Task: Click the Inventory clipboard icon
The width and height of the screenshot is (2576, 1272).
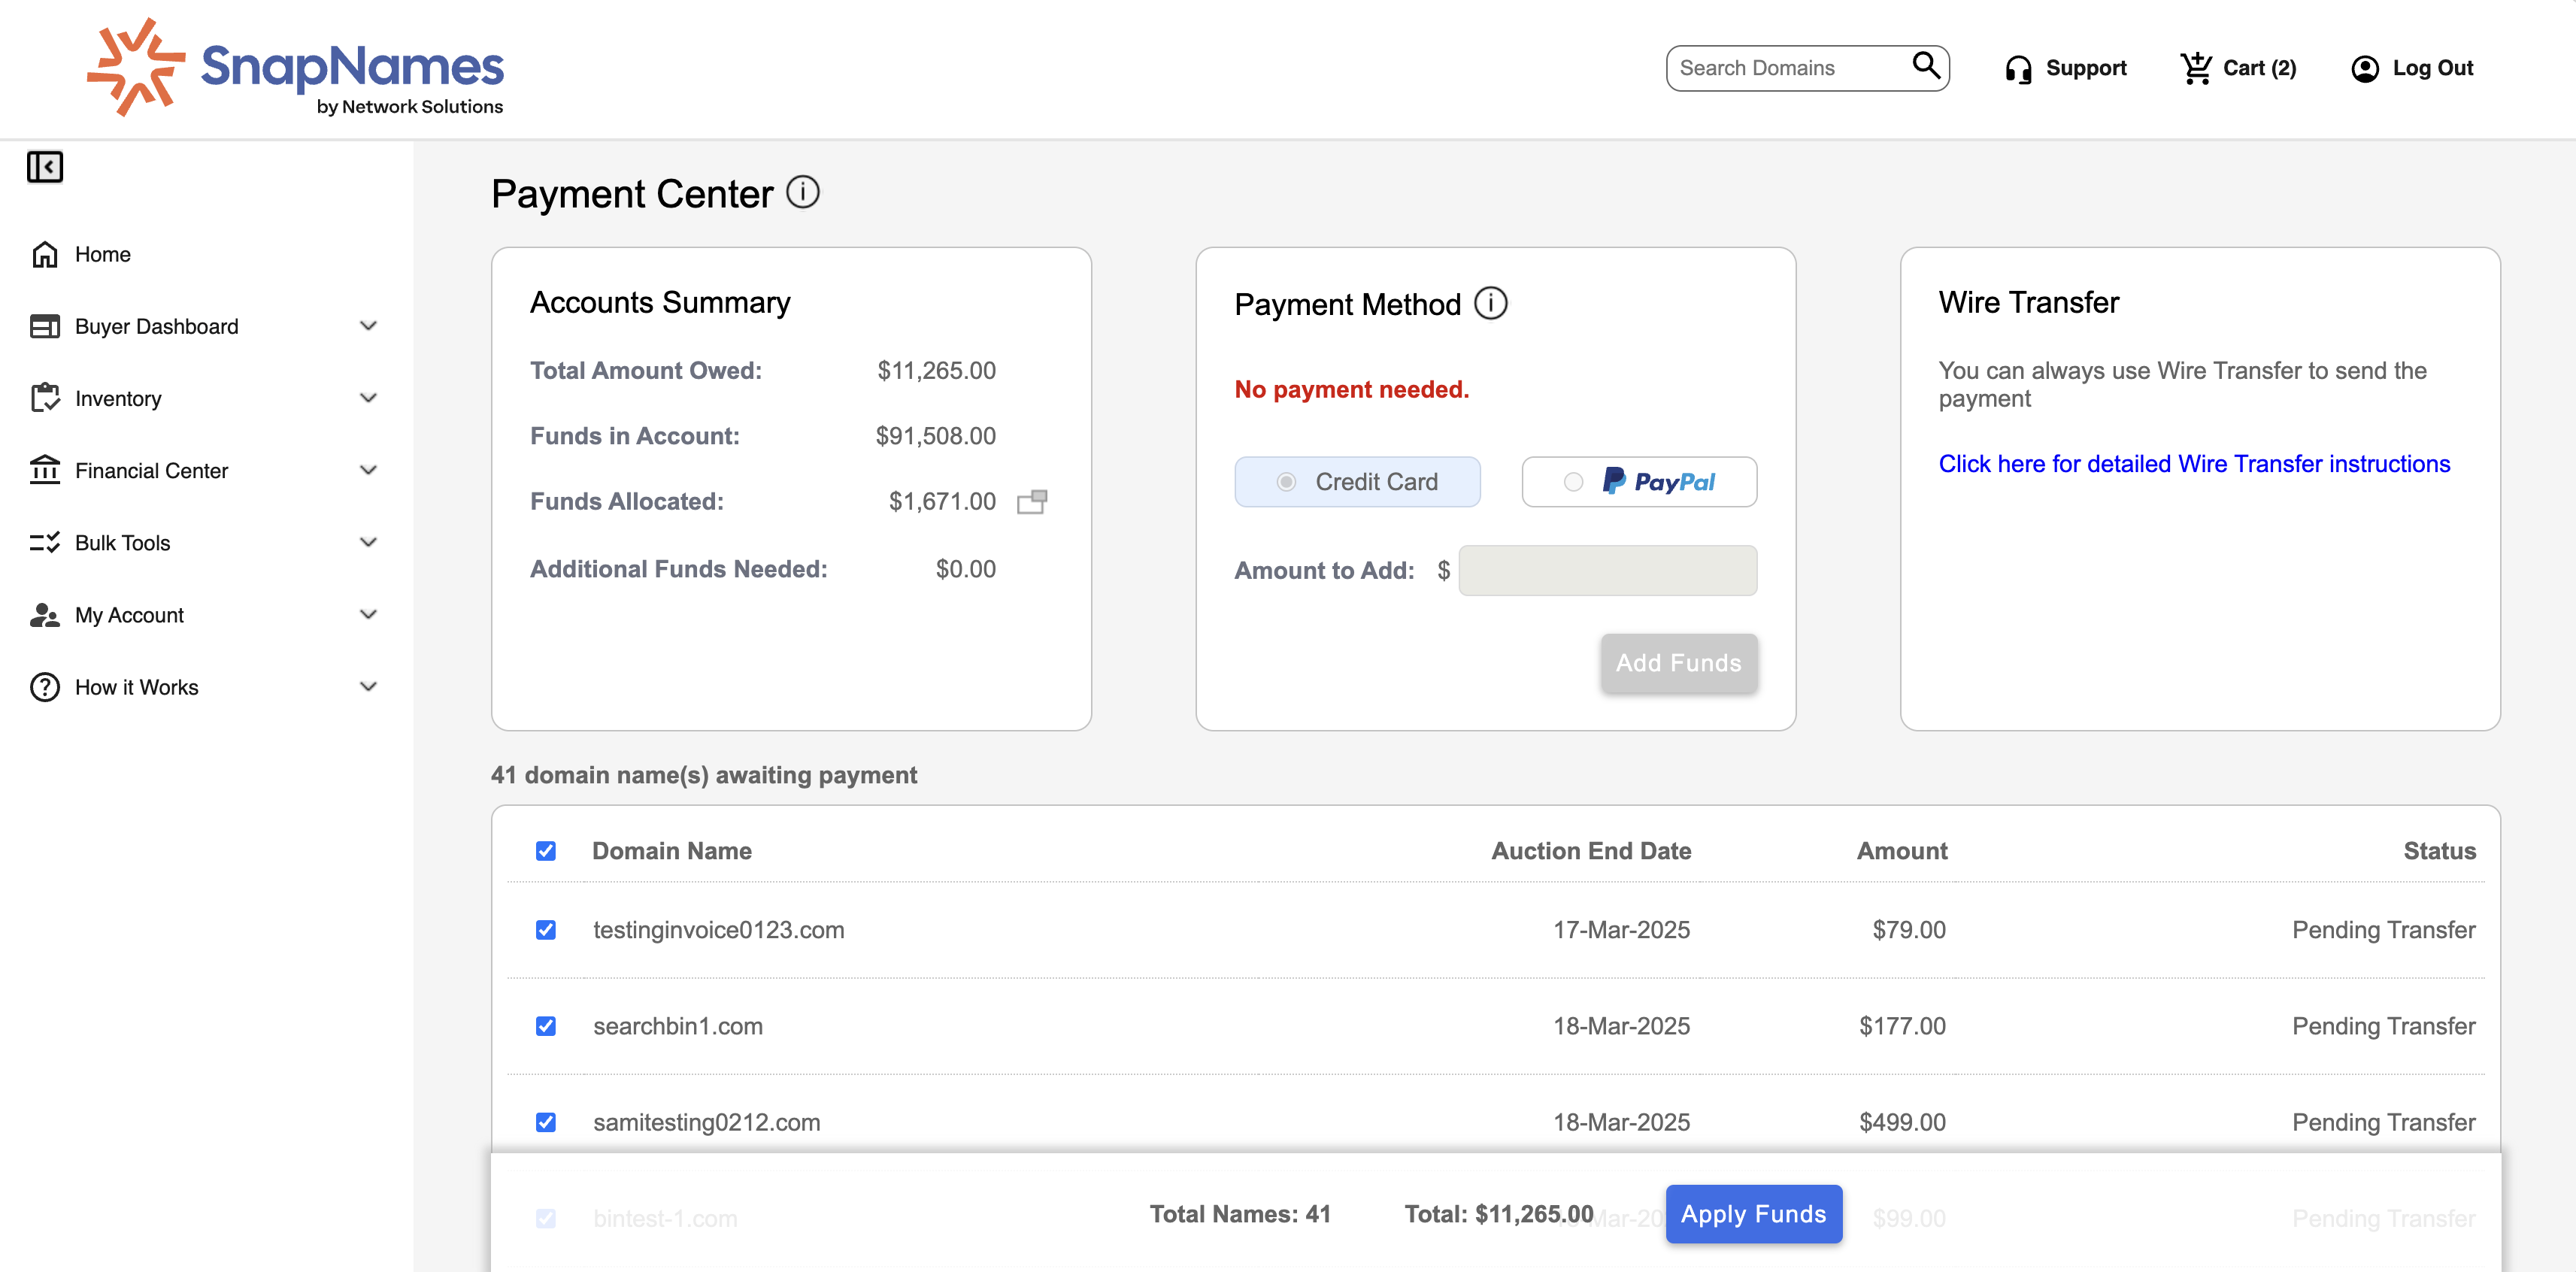Action: point(45,398)
